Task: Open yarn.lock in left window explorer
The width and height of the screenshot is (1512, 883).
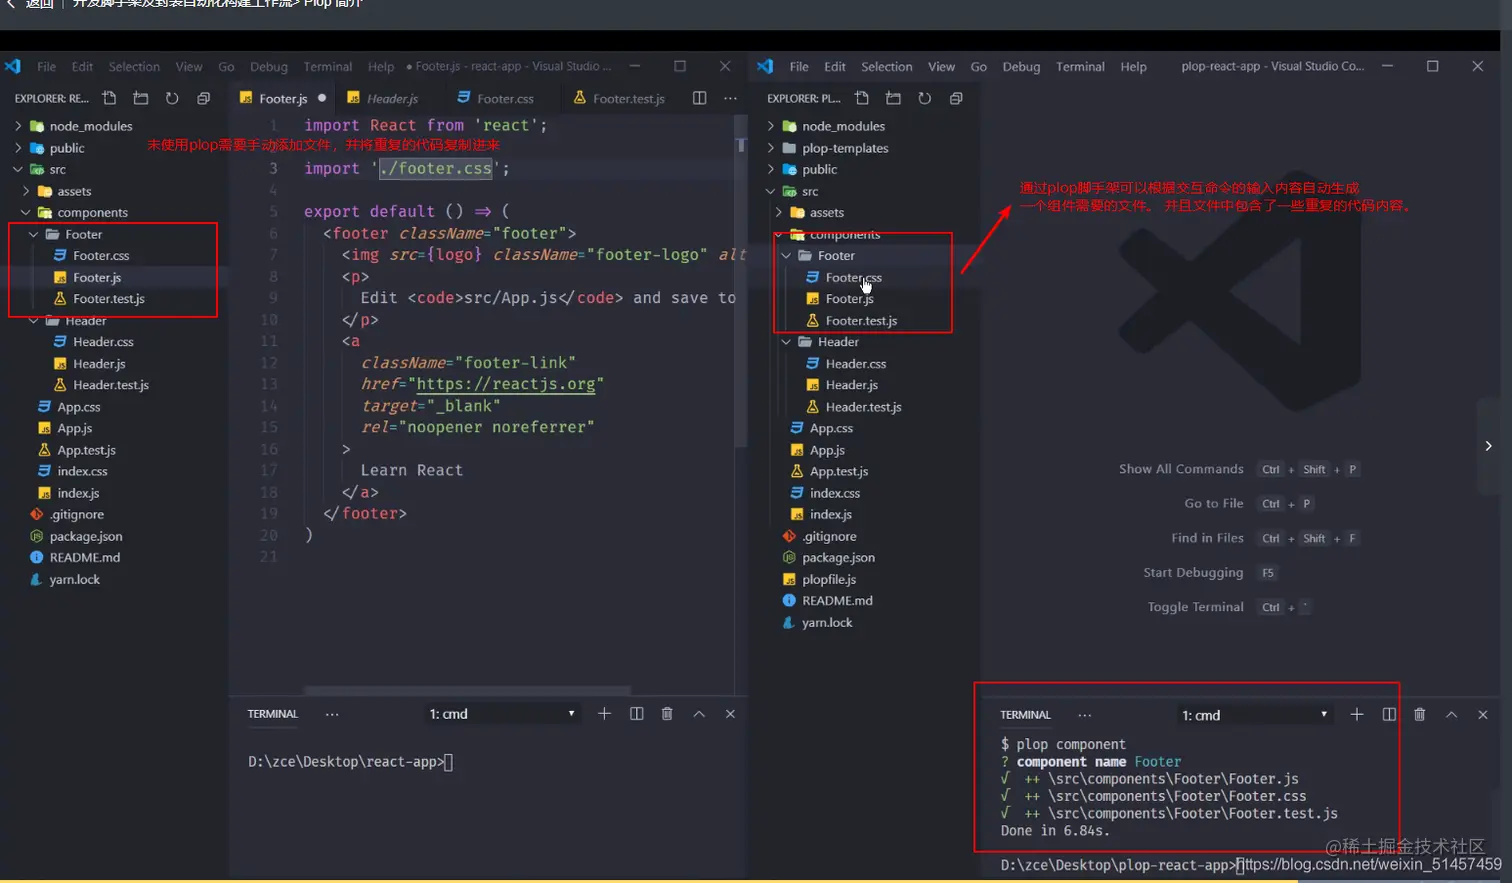Action: pos(75,579)
